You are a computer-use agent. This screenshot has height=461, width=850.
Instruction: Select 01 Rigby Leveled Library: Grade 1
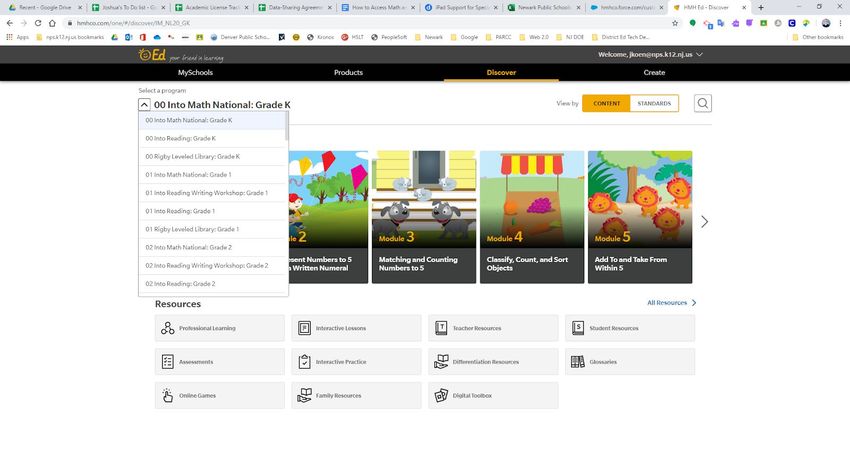point(212,229)
